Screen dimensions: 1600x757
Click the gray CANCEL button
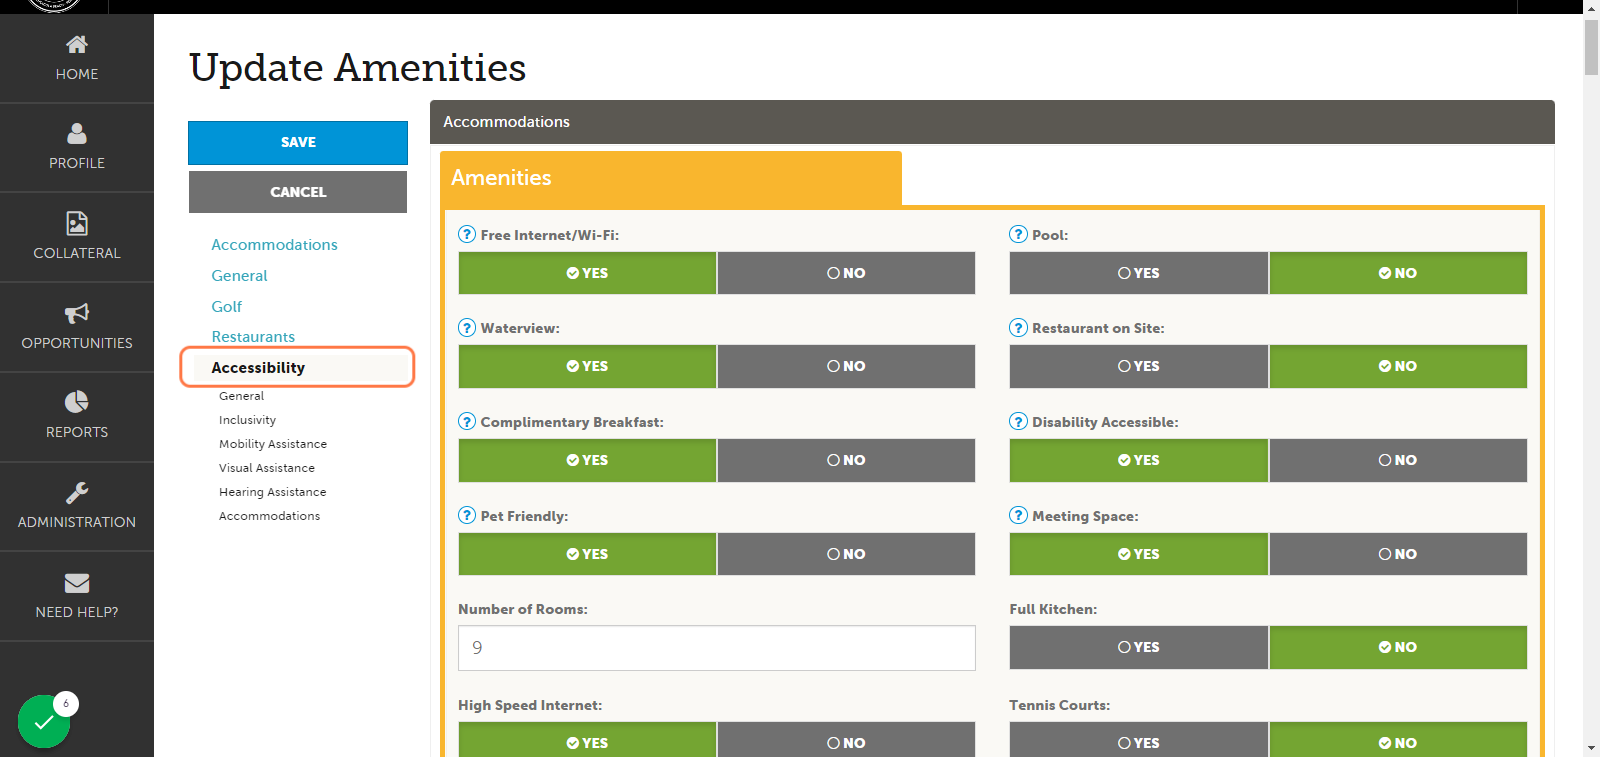coord(298,192)
